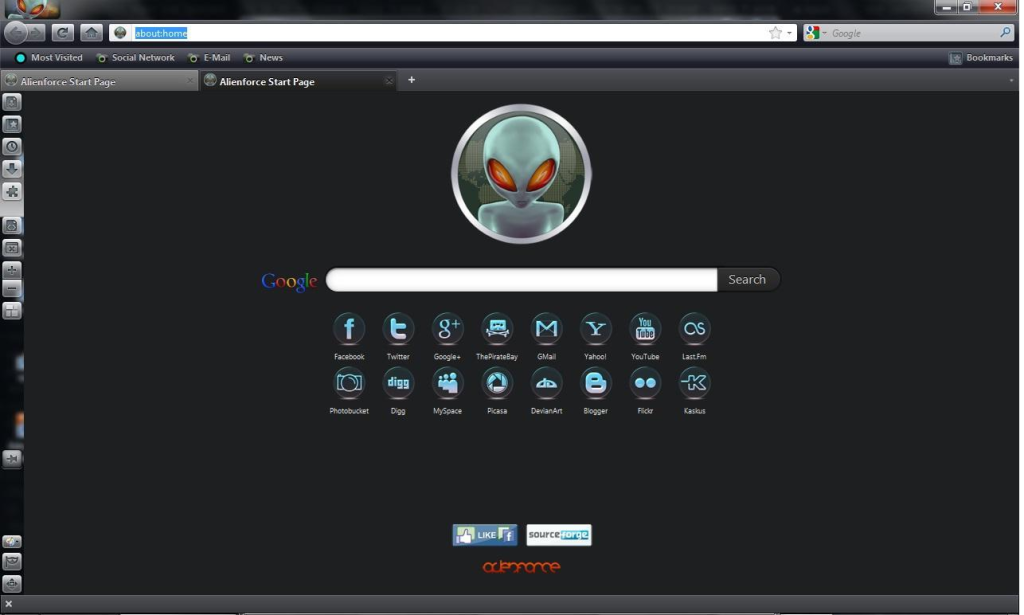
Task: Open a new tab with plus button
Action: tap(411, 80)
